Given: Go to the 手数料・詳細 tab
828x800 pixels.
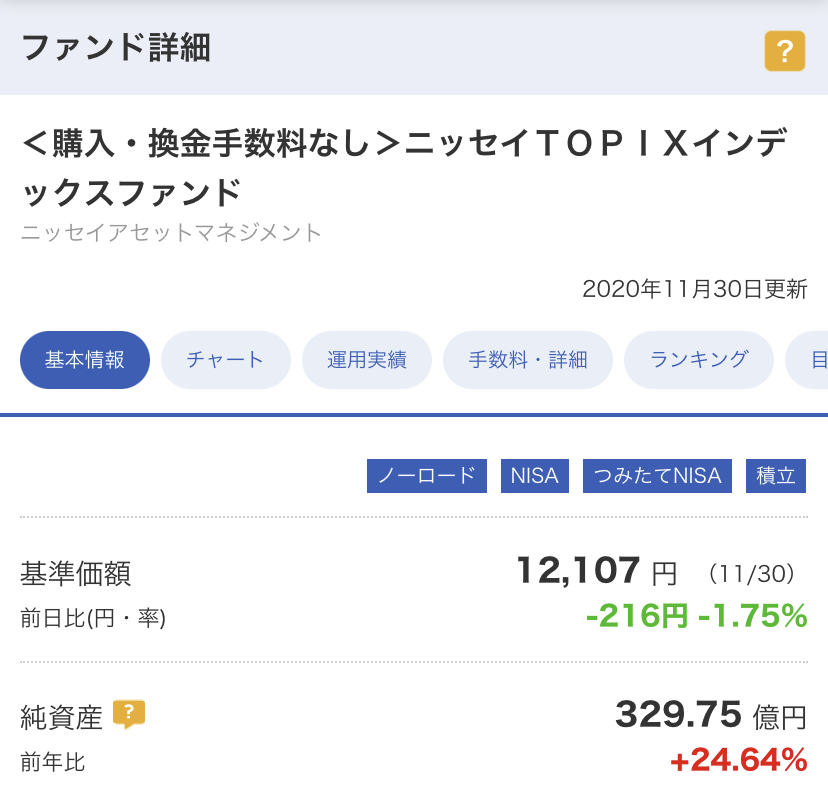Looking at the screenshot, I should (528, 360).
